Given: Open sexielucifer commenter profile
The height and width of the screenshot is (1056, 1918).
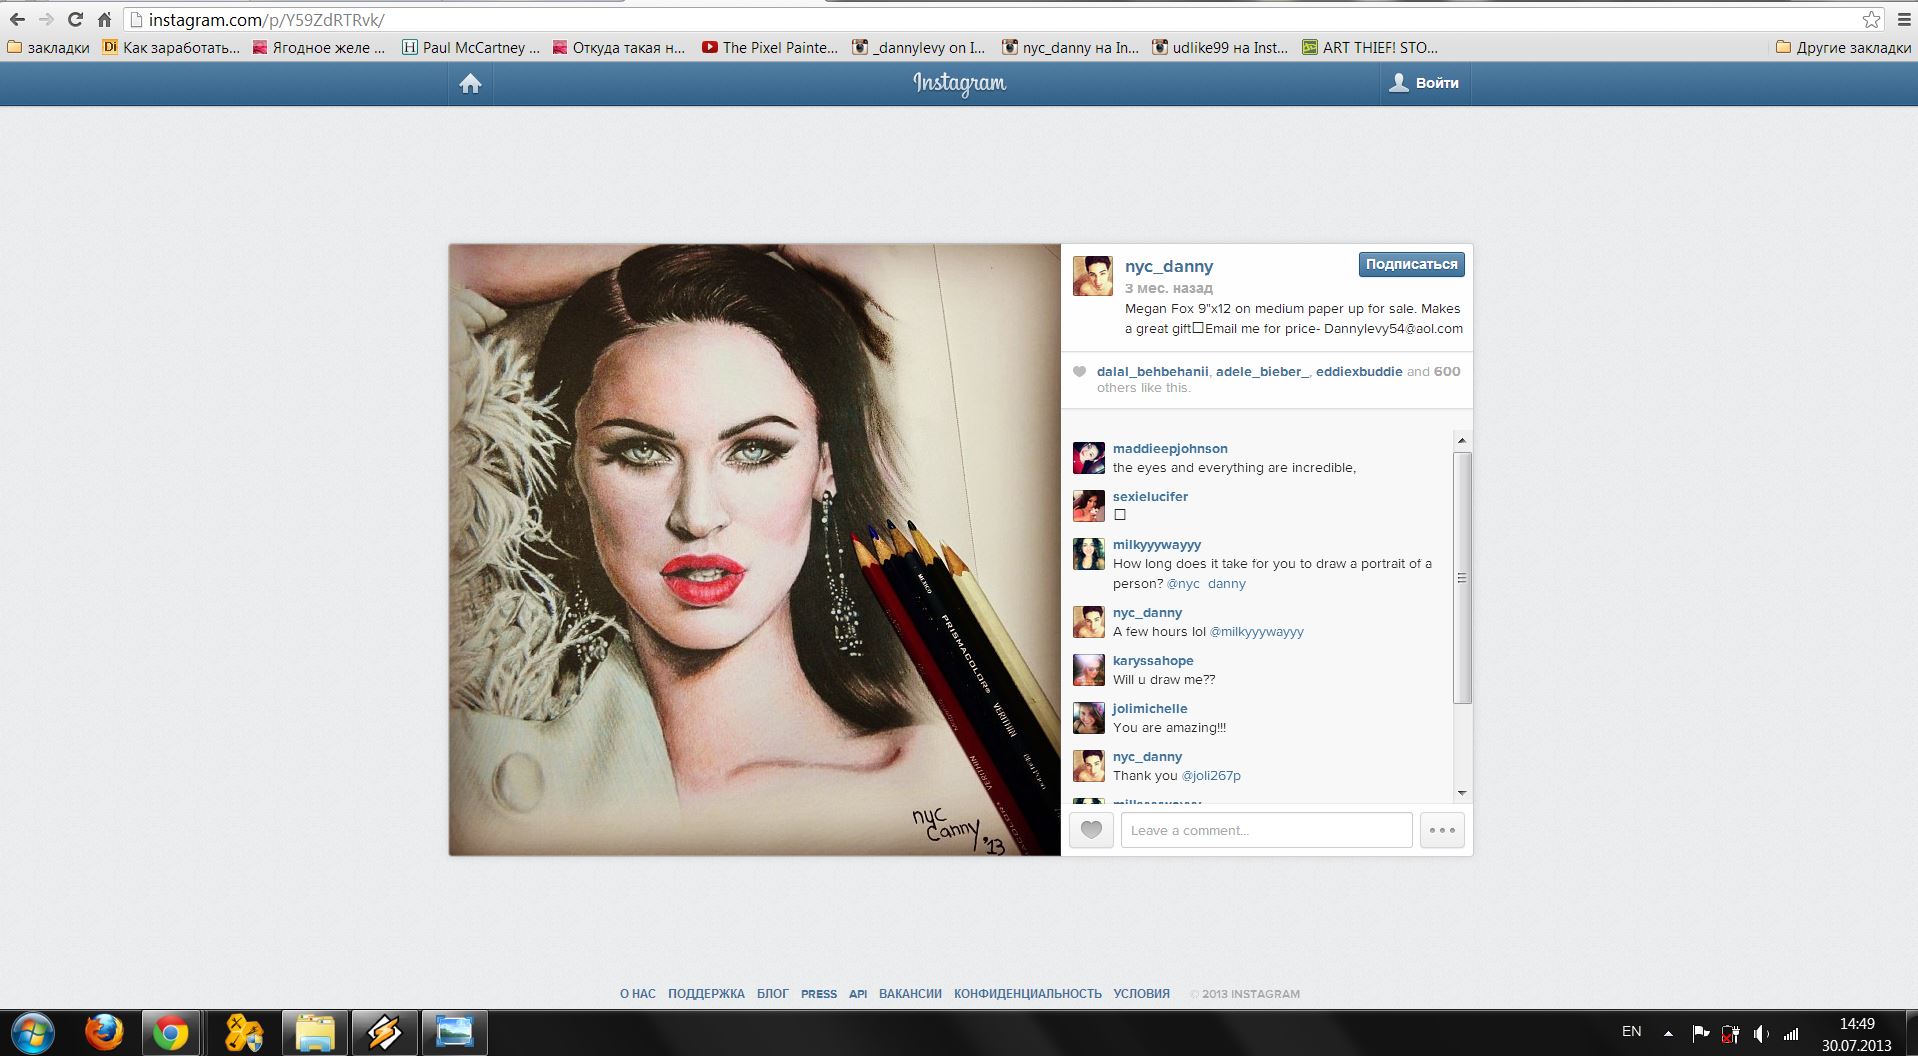Looking at the screenshot, I should point(1150,497).
